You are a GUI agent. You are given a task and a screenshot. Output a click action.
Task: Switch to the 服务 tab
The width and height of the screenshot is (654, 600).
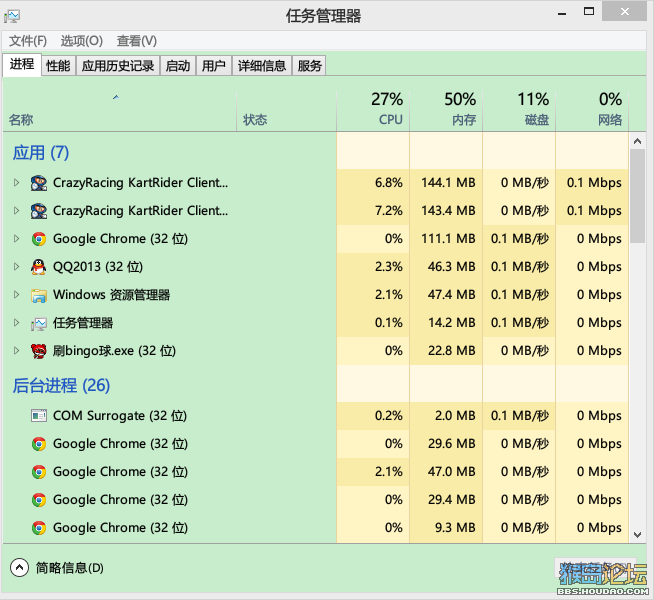click(x=309, y=66)
